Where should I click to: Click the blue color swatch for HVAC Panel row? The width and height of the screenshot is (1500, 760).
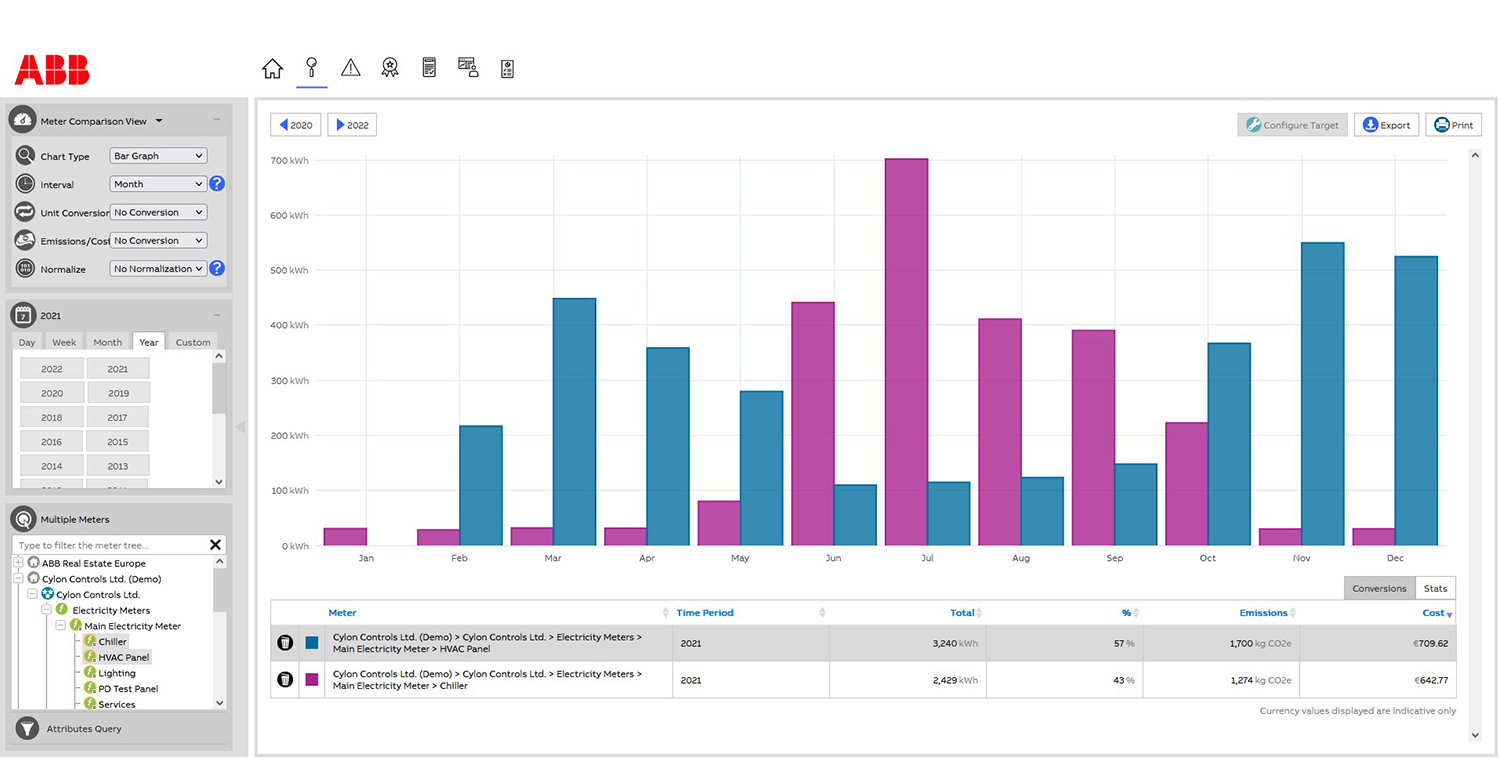pyautogui.click(x=310, y=643)
